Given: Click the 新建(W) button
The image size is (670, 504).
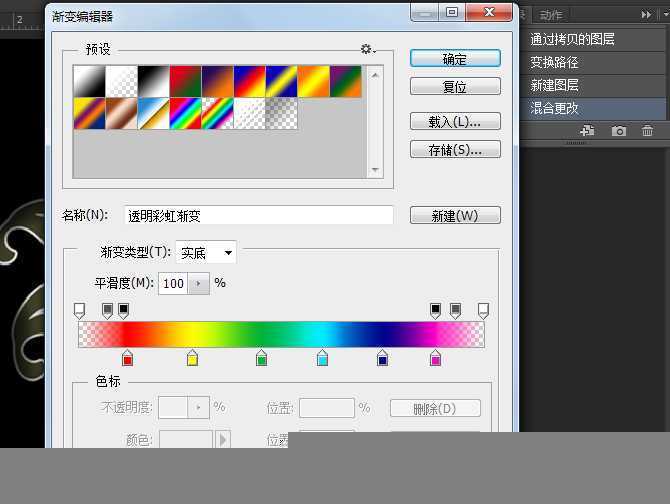Looking at the screenshot, I should click(455, 216).
